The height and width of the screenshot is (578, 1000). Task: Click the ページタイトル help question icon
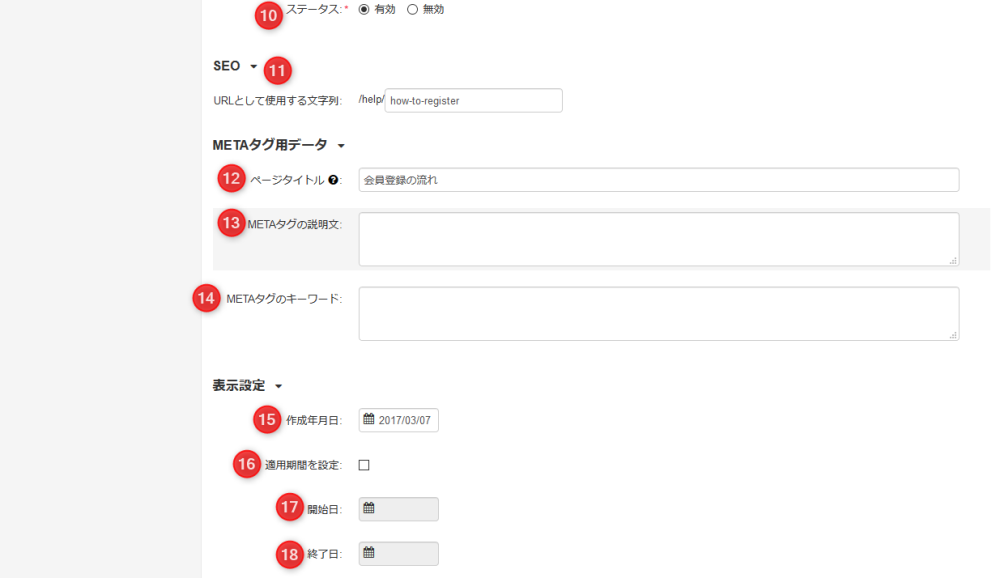[x=333, y=180]
